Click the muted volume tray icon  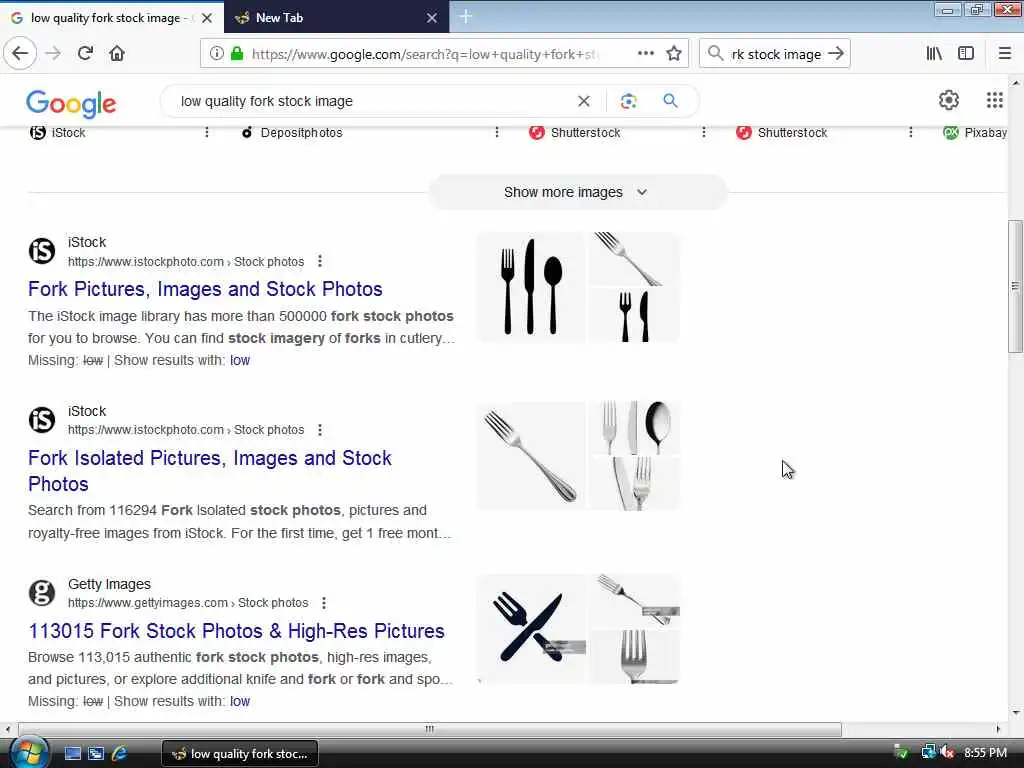coord(948,753)
